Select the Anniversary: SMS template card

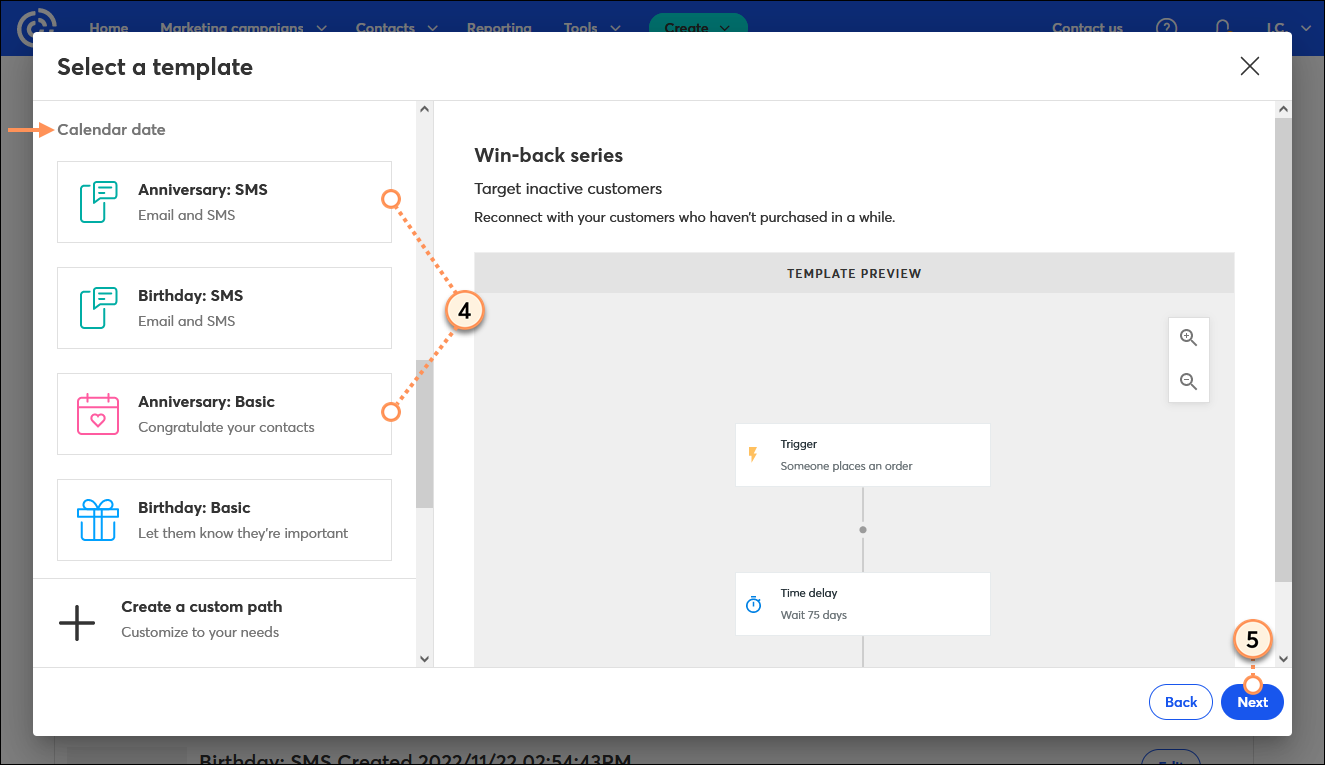tap(224, 202)
